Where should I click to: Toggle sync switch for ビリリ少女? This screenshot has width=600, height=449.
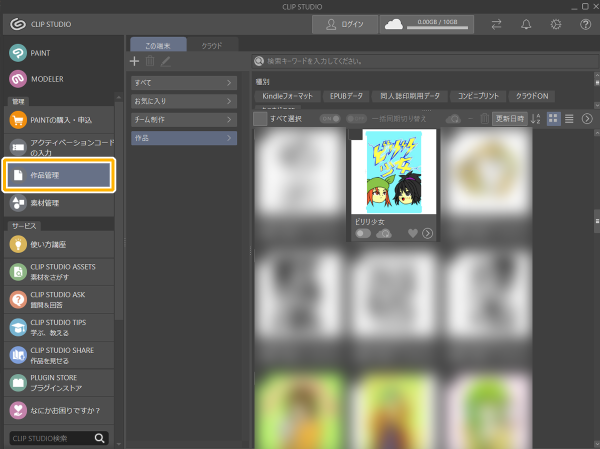click(x=363, y=233)
